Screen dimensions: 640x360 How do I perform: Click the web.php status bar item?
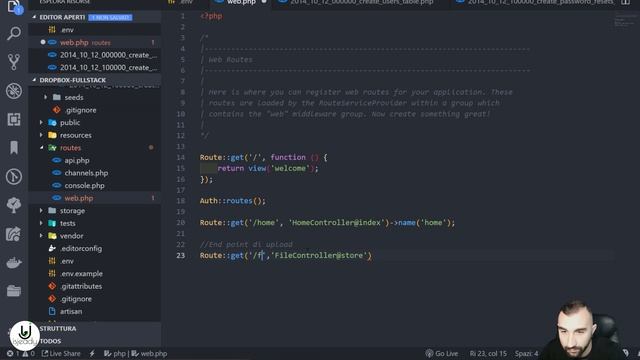(149, 353)
